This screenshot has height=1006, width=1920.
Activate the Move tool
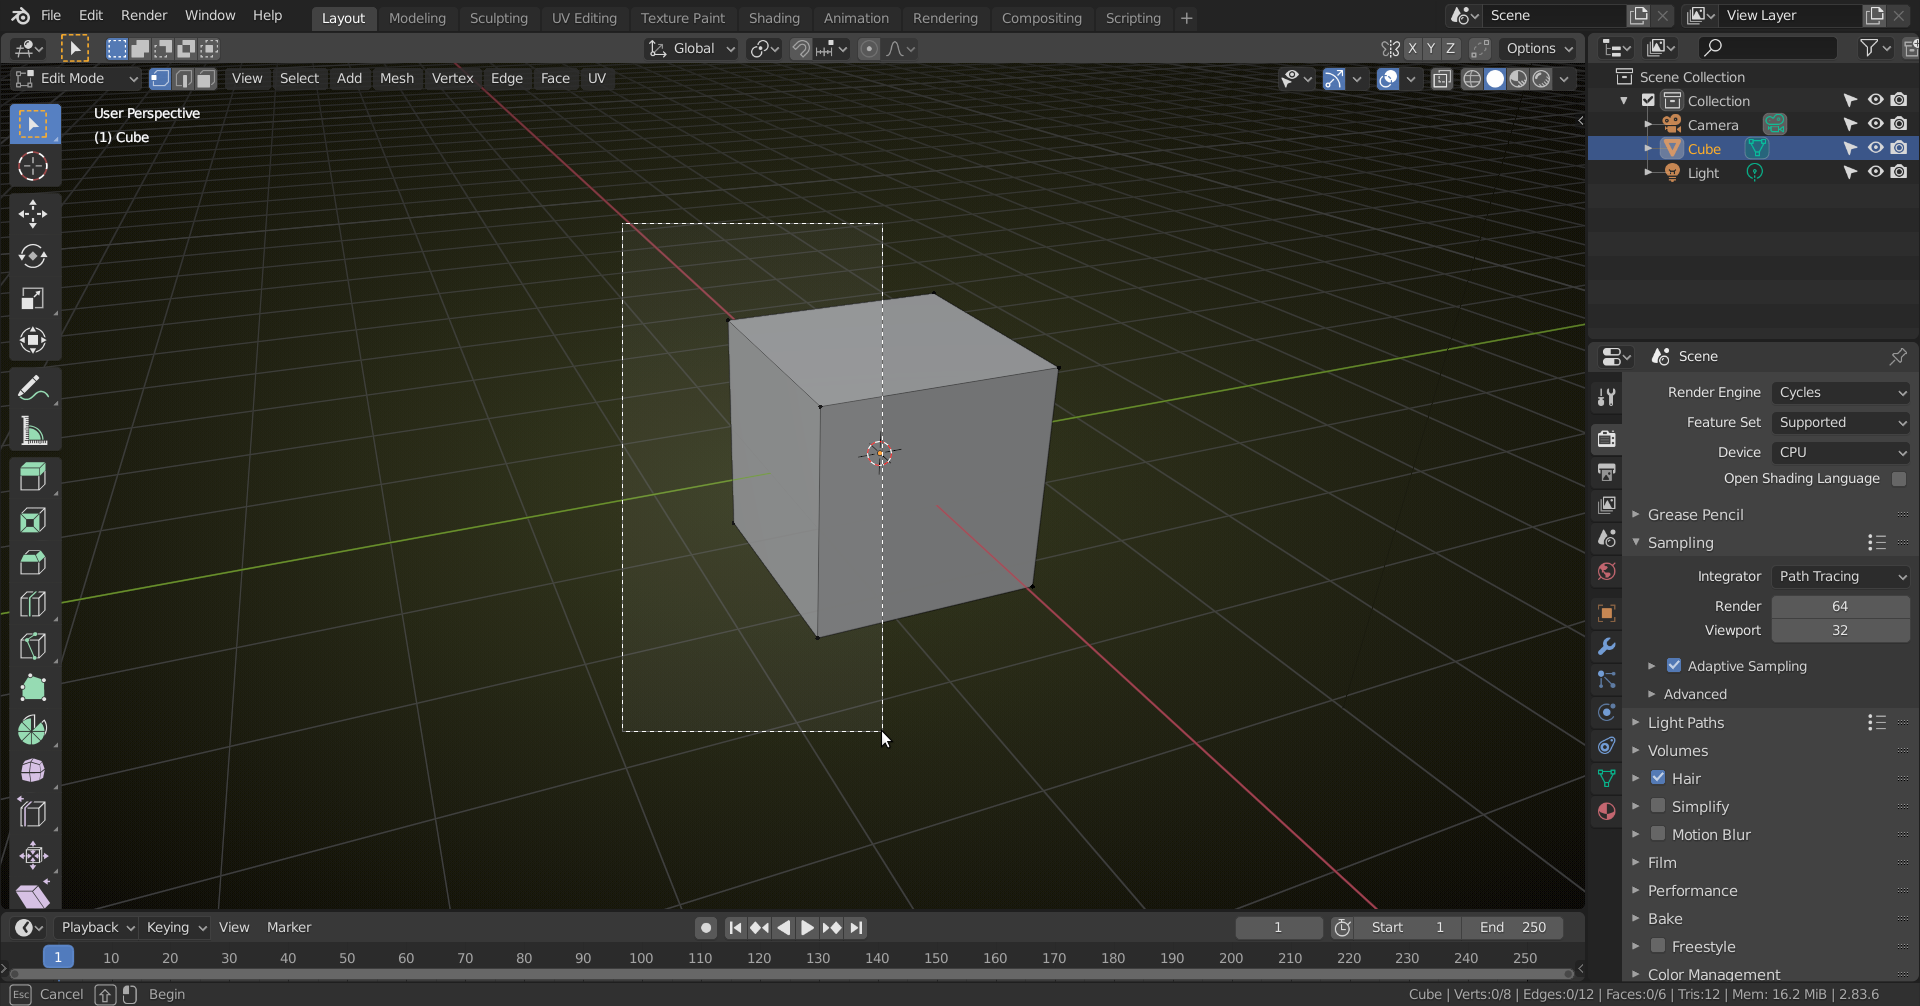point(33,214)
